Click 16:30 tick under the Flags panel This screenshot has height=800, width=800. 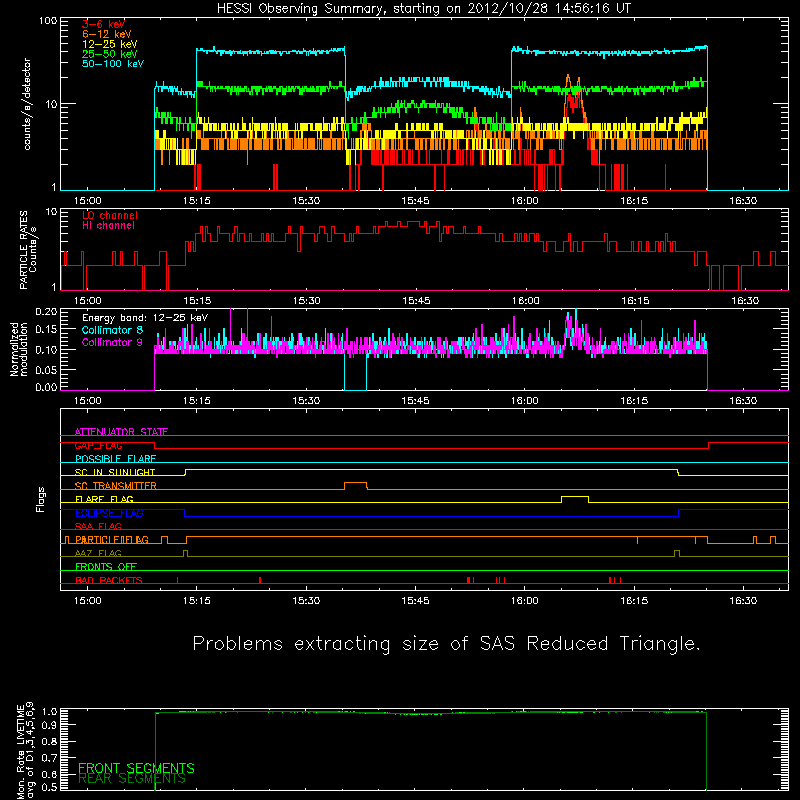[x=743, y=601]
